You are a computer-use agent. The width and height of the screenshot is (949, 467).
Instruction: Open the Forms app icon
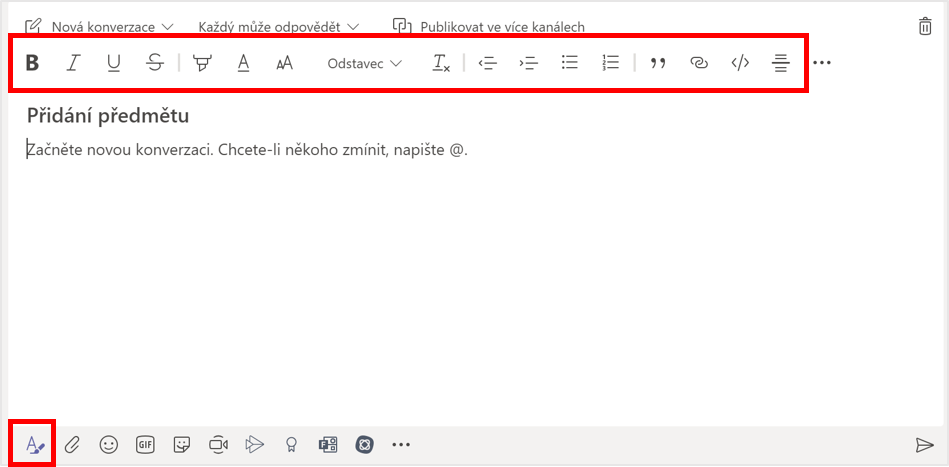click(x=327, y=445)
